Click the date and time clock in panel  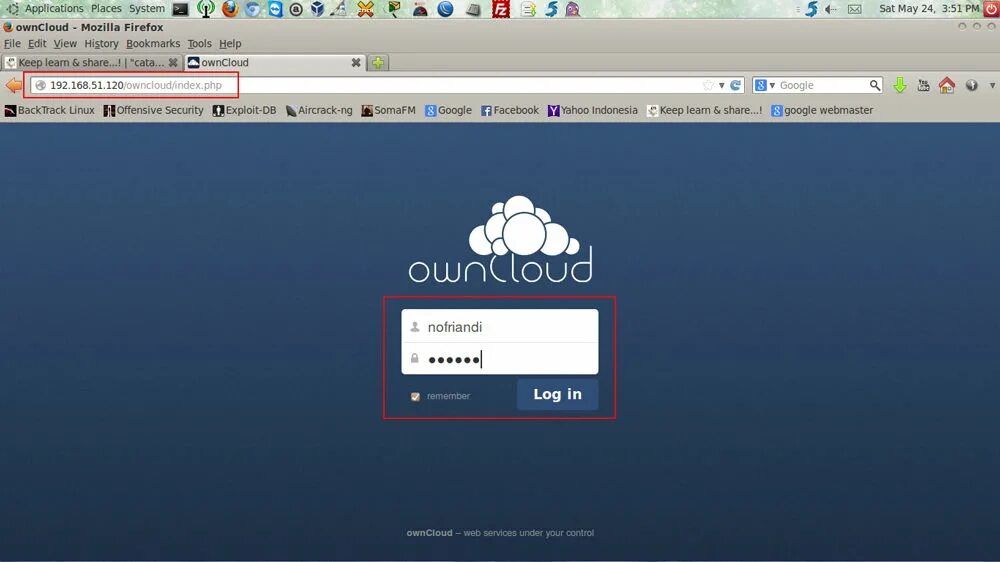point(929,8)
